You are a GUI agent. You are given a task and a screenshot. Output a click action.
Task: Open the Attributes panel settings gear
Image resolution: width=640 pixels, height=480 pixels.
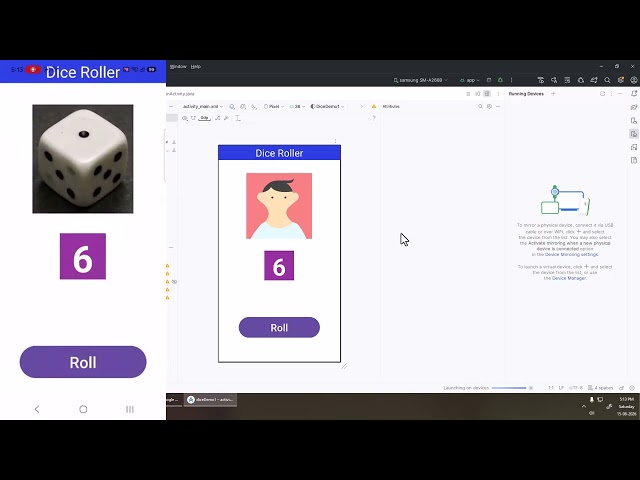pyautogui.click(x=489, y=107)
